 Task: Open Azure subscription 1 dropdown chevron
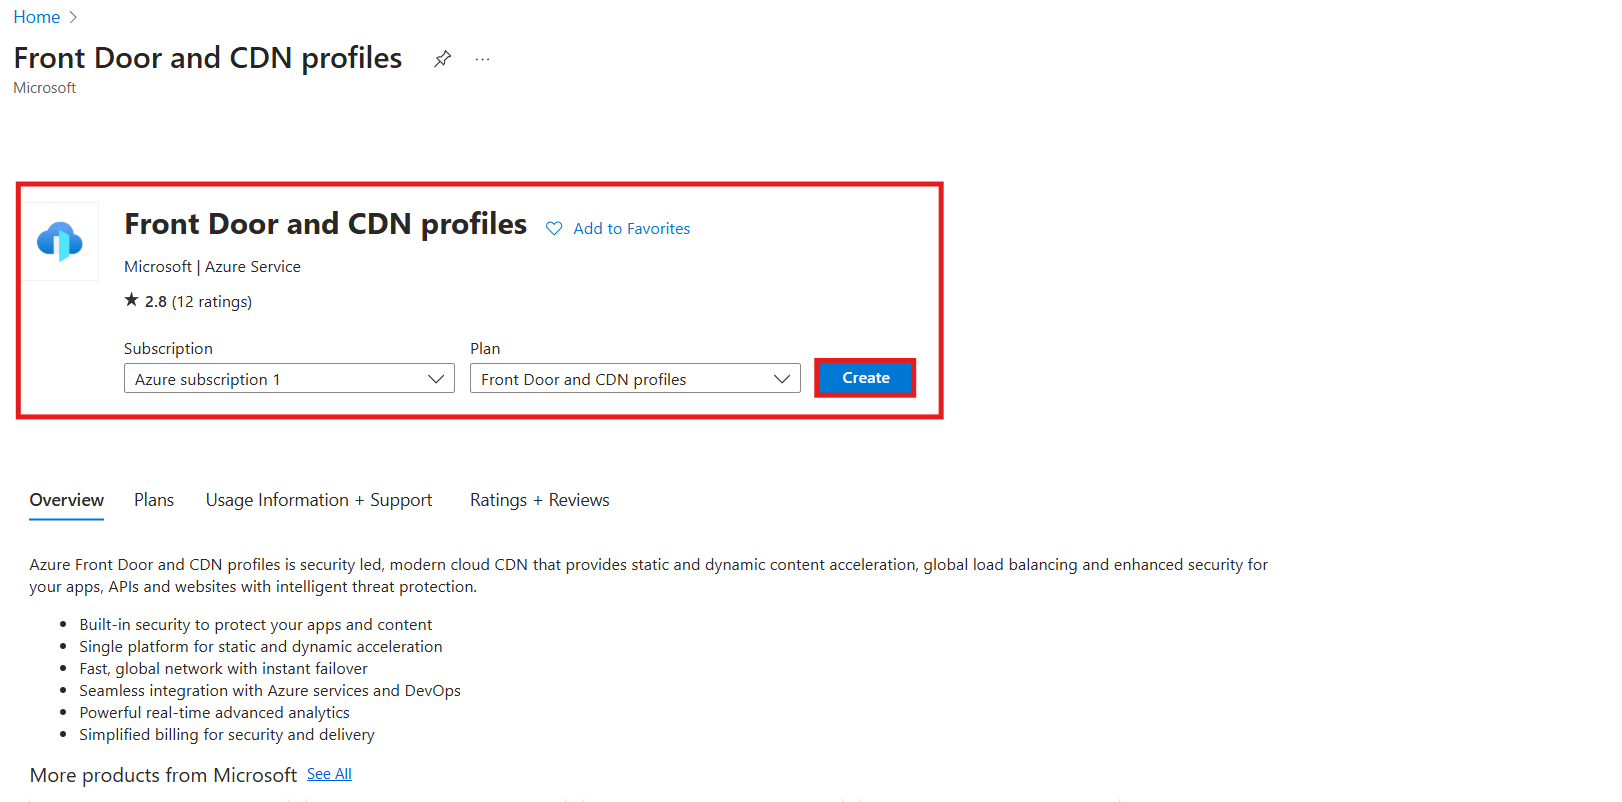pos(435,378)
